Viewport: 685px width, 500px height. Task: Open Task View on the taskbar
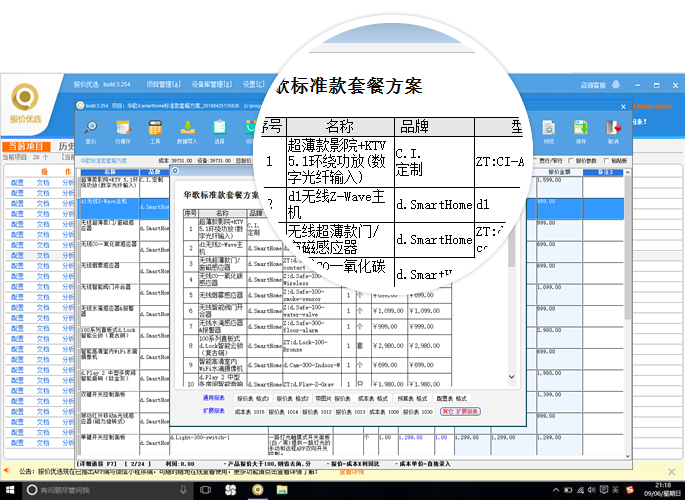[x=205, y=490]
